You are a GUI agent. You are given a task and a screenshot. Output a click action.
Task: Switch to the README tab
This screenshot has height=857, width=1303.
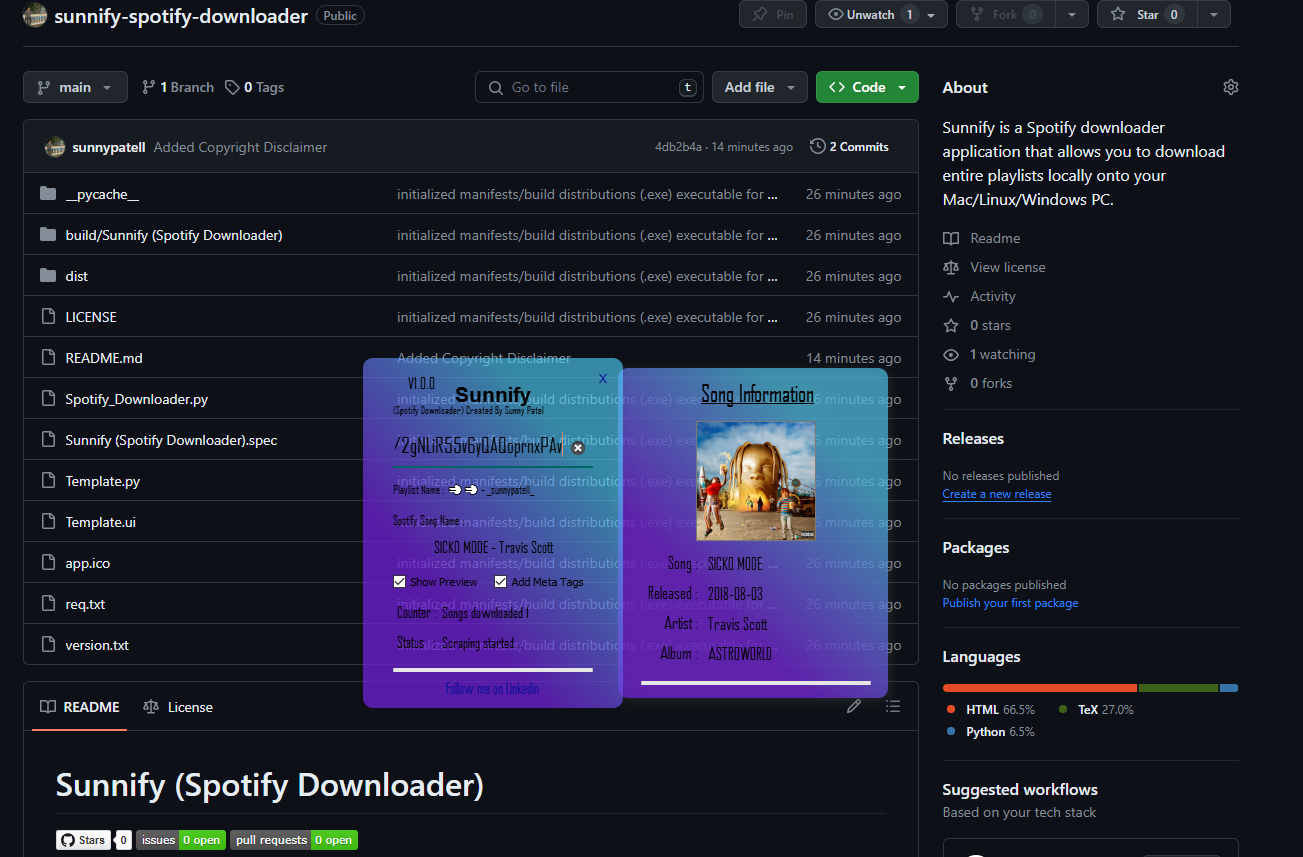tap(79, 707)
